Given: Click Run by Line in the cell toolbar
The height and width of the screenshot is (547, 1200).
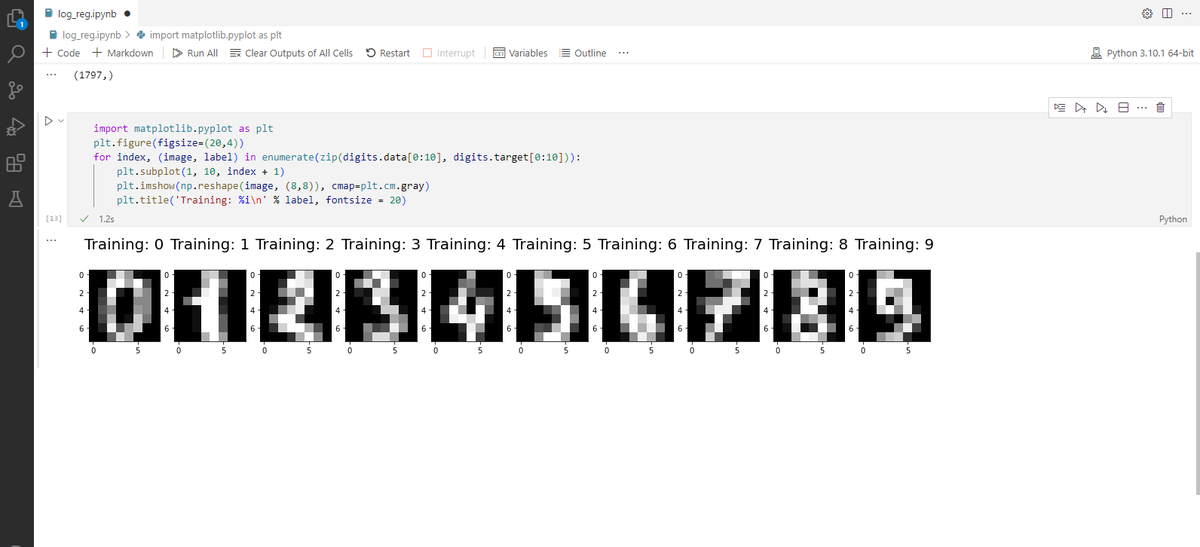Looking at the screenshot, I should click(x=1060, y=107).
